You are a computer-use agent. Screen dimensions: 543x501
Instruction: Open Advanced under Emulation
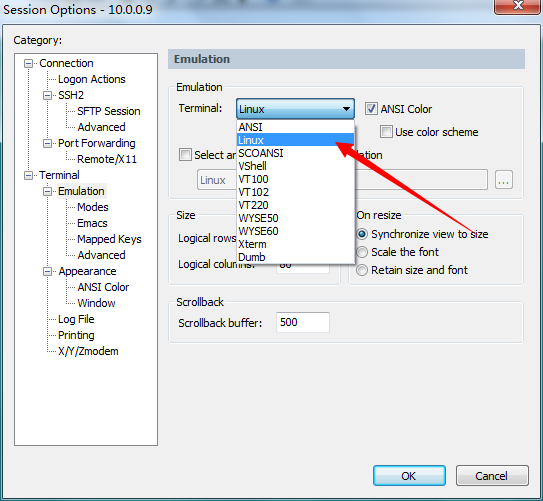coord(101,255)
